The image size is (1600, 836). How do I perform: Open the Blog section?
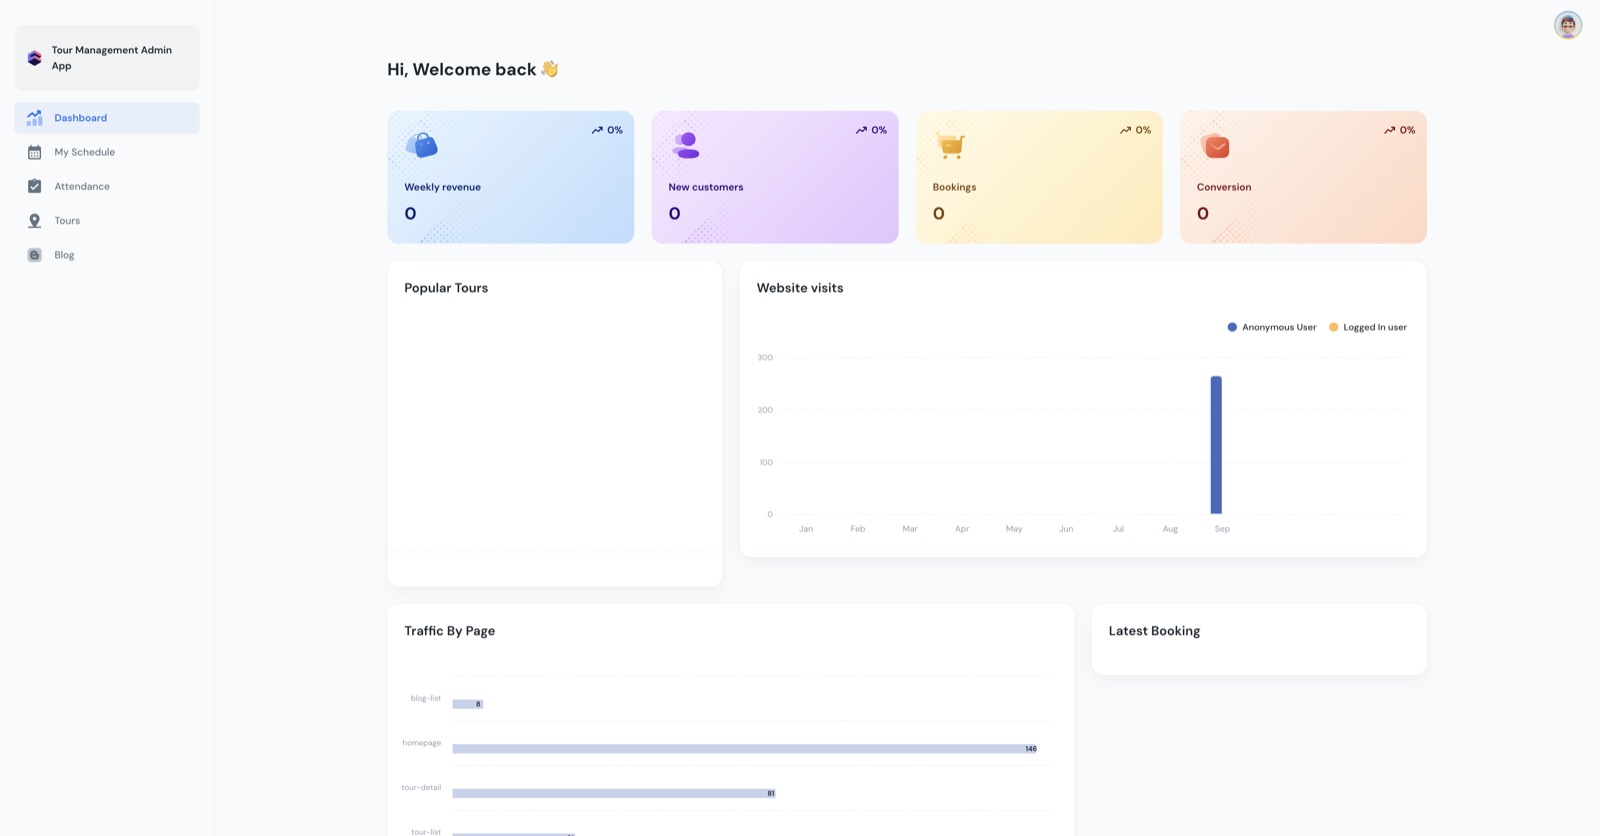(107, 255)
